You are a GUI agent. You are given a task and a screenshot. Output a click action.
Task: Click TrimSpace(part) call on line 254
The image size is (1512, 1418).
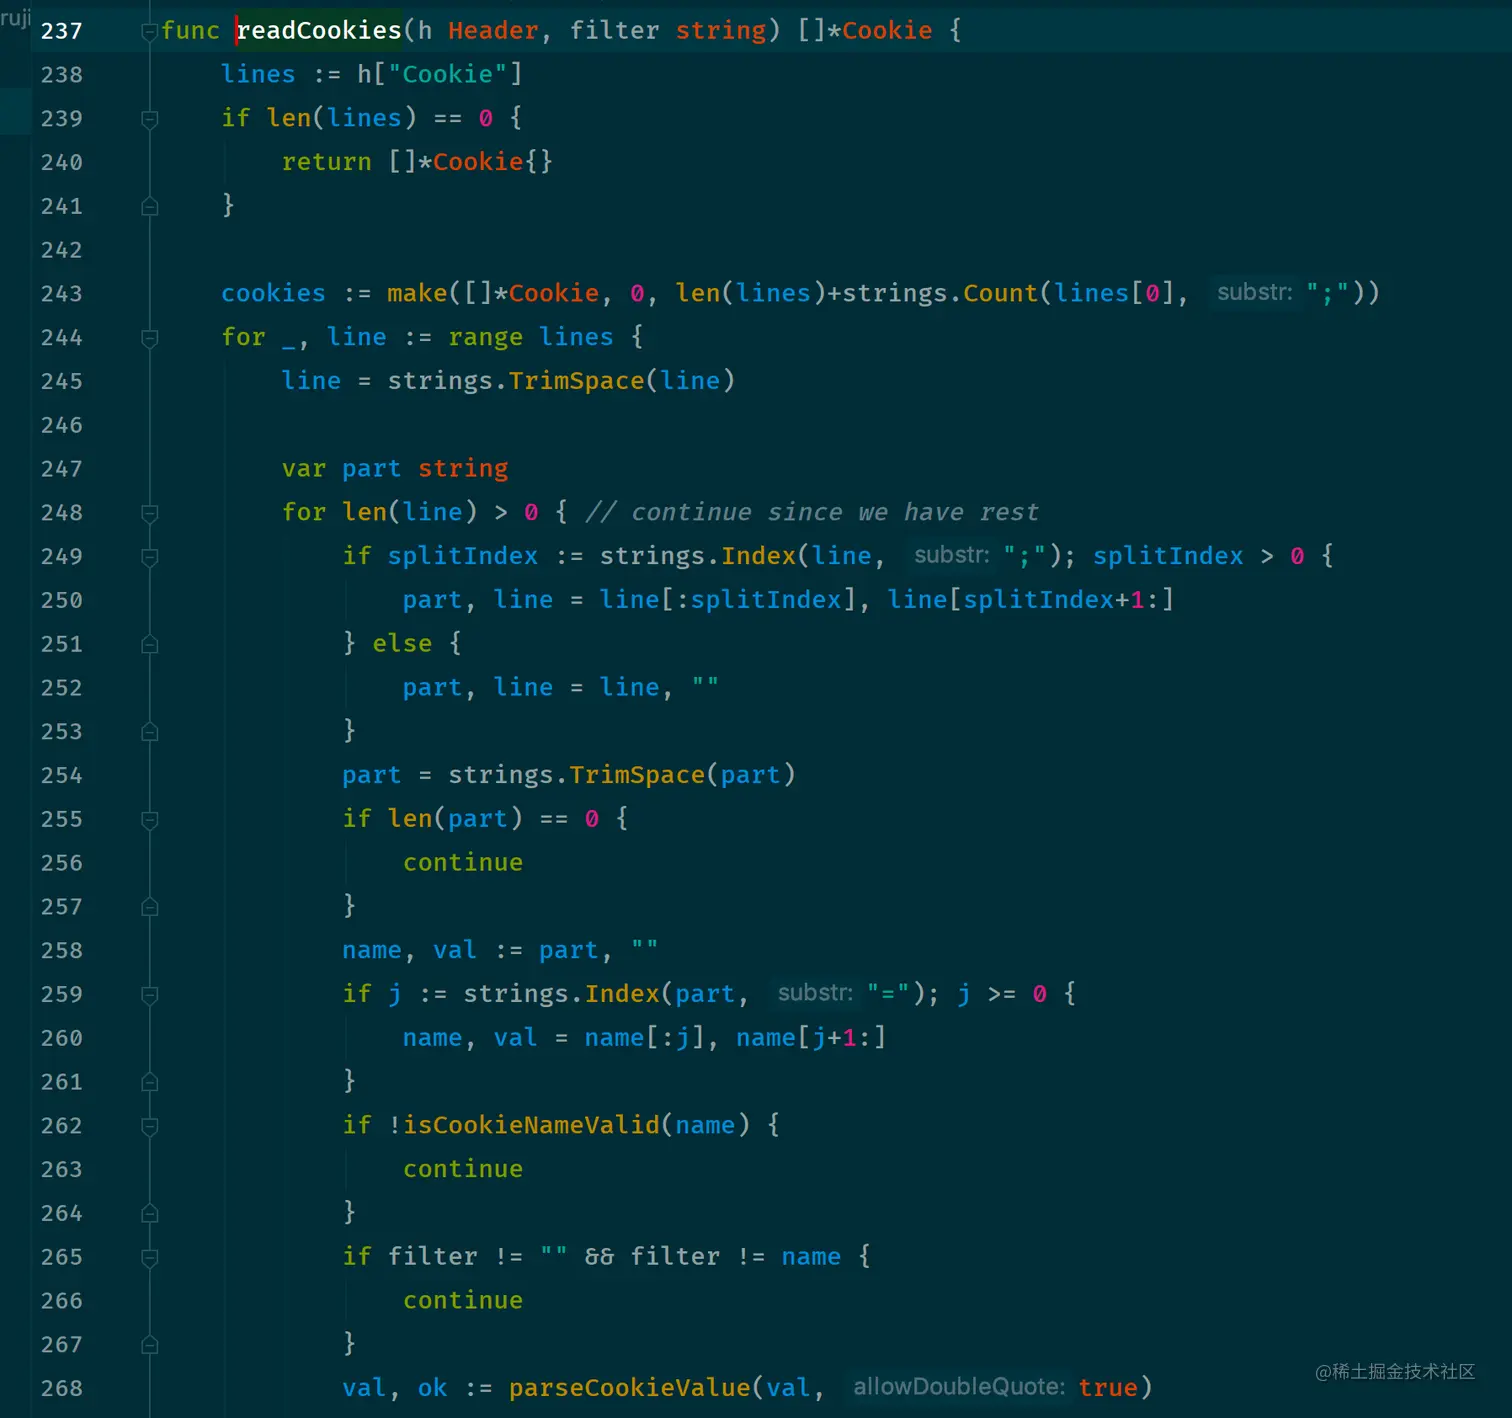click(683, 775)
